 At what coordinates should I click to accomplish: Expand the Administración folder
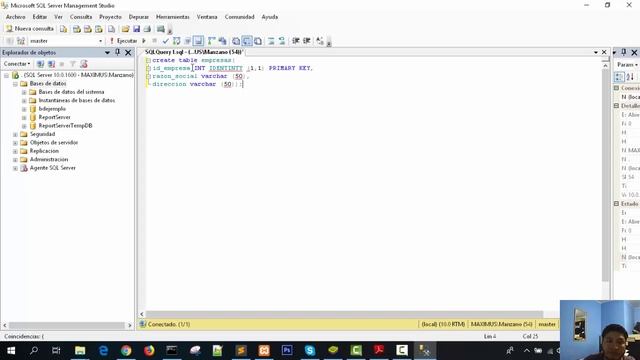pos(15,160)
